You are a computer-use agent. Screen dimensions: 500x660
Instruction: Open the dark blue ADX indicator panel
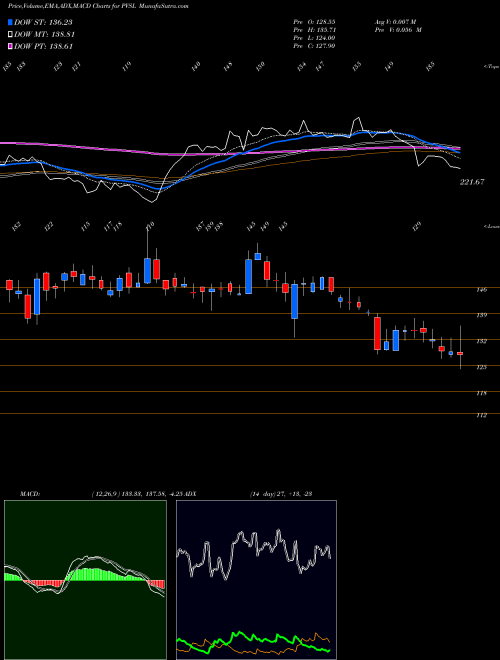click(x=256, y=580)
